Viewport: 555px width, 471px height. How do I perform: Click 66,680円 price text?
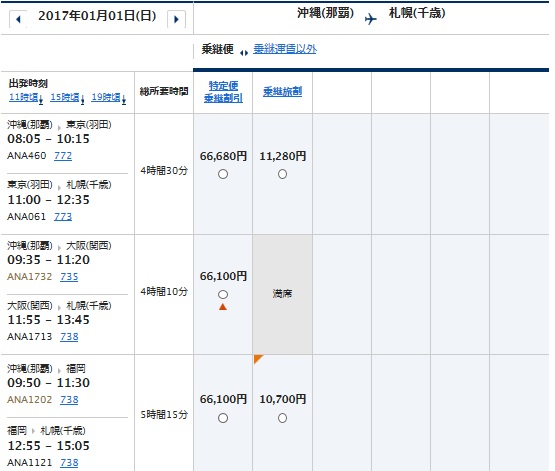[223, 156]
